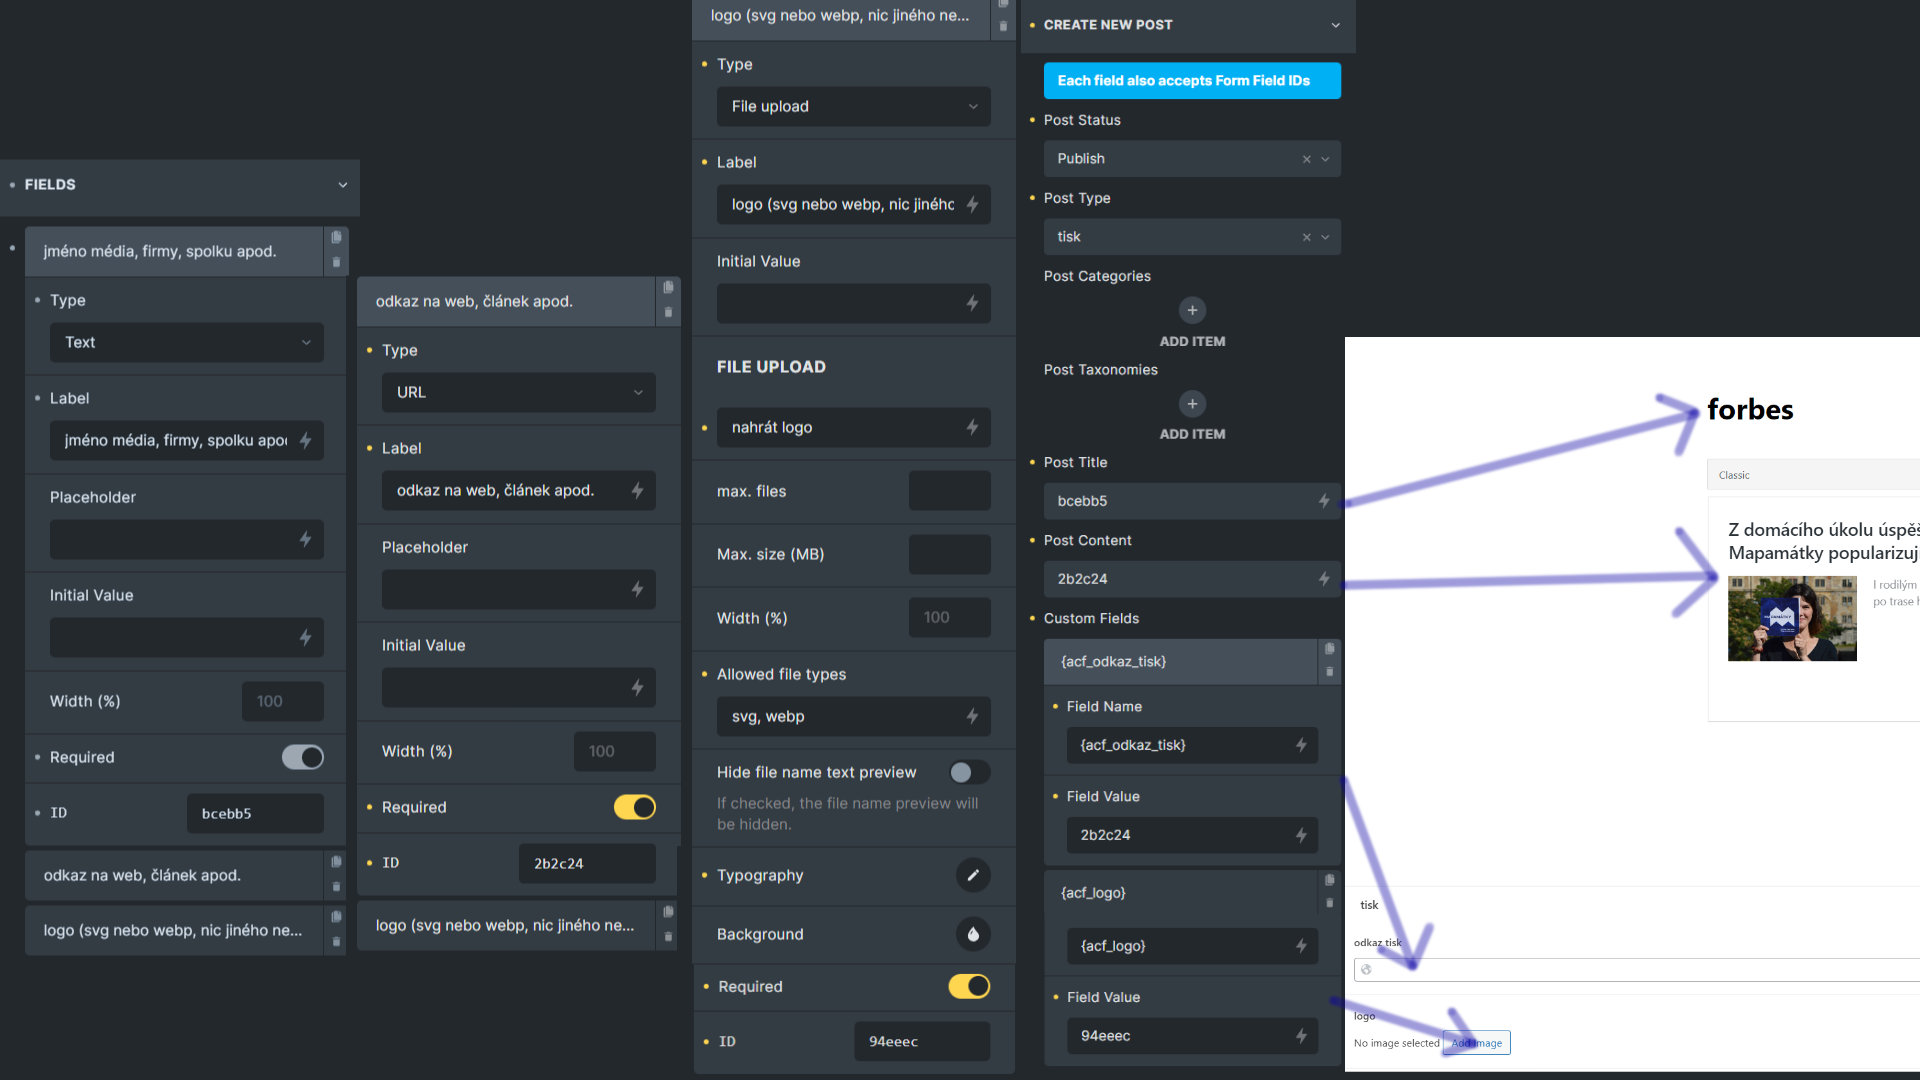Disable Required toggle on the file upload field

click(x=968, y=986)
